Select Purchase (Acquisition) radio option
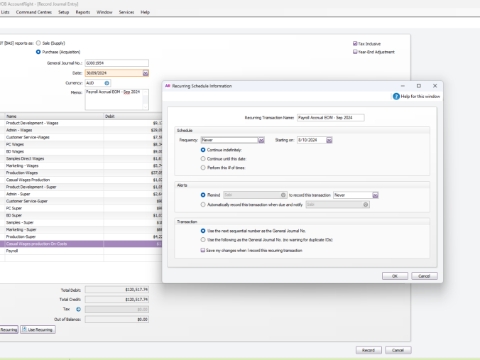This screenshot has width=480, height=360. tap(38, 52)
